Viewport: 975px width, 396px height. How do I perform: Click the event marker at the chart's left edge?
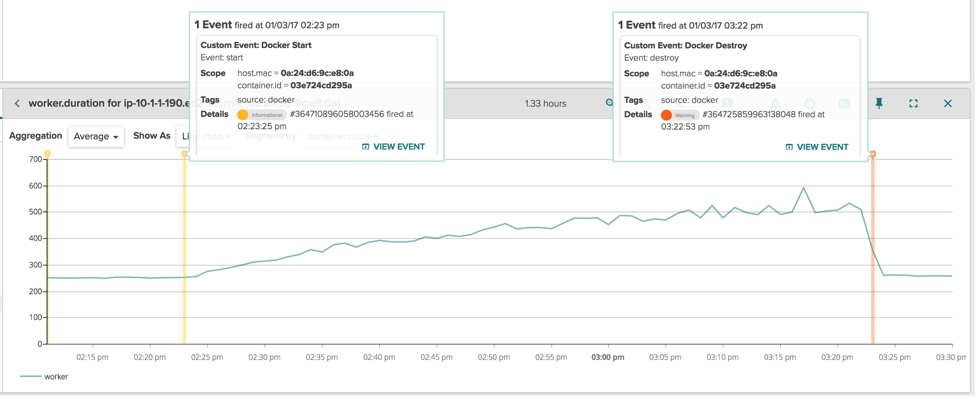point(47,154)
